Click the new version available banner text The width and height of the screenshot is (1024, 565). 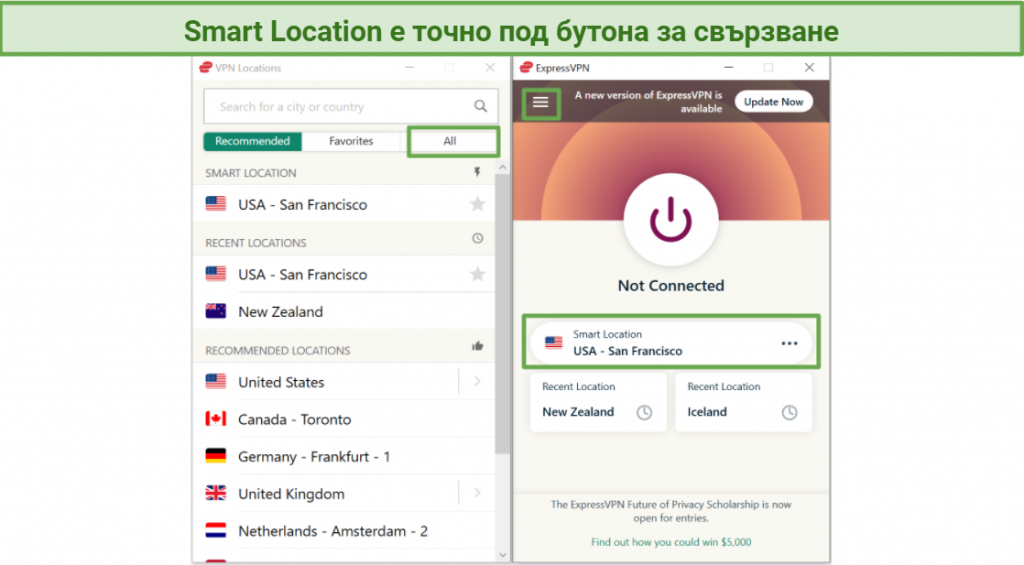pyautogui.click(x=648, y=102)
